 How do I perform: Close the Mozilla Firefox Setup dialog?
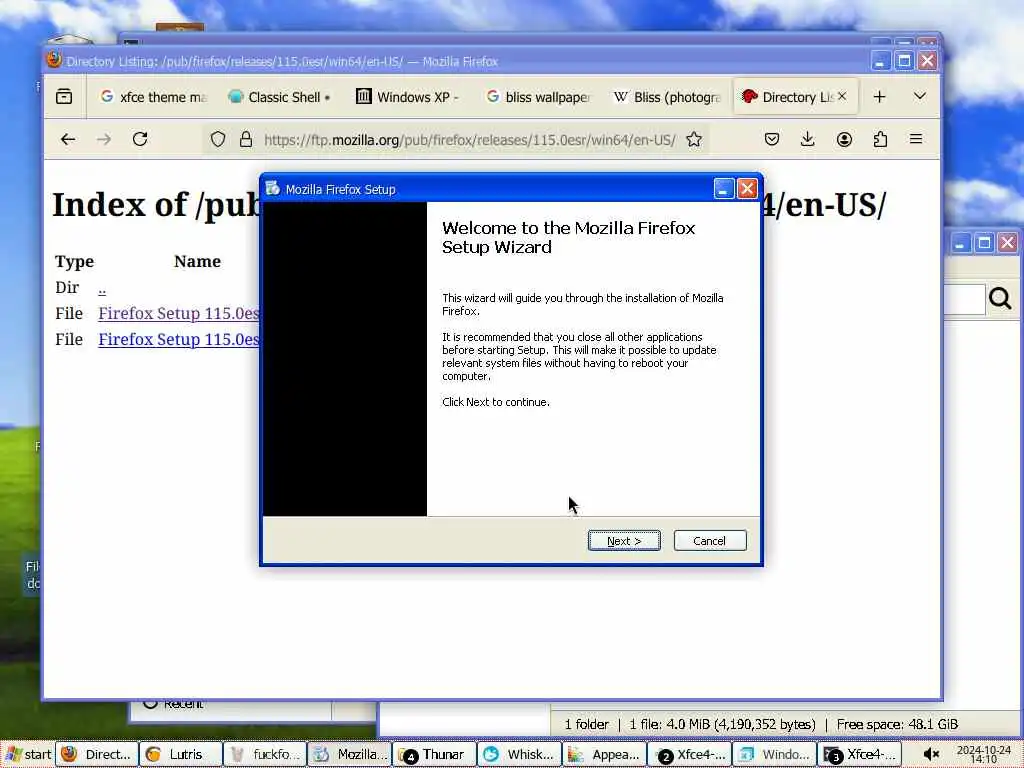[747, 189]
